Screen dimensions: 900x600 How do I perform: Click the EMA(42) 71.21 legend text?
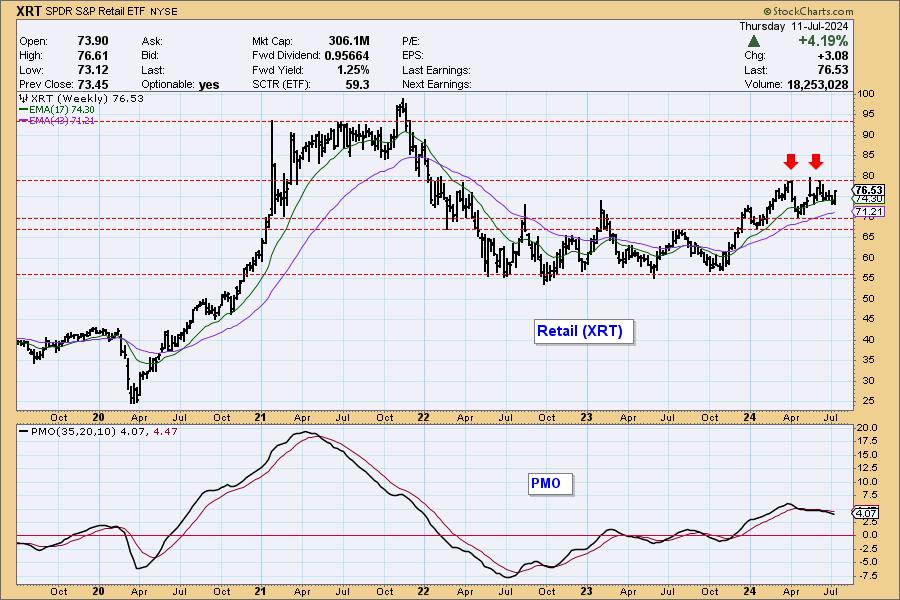61,121
